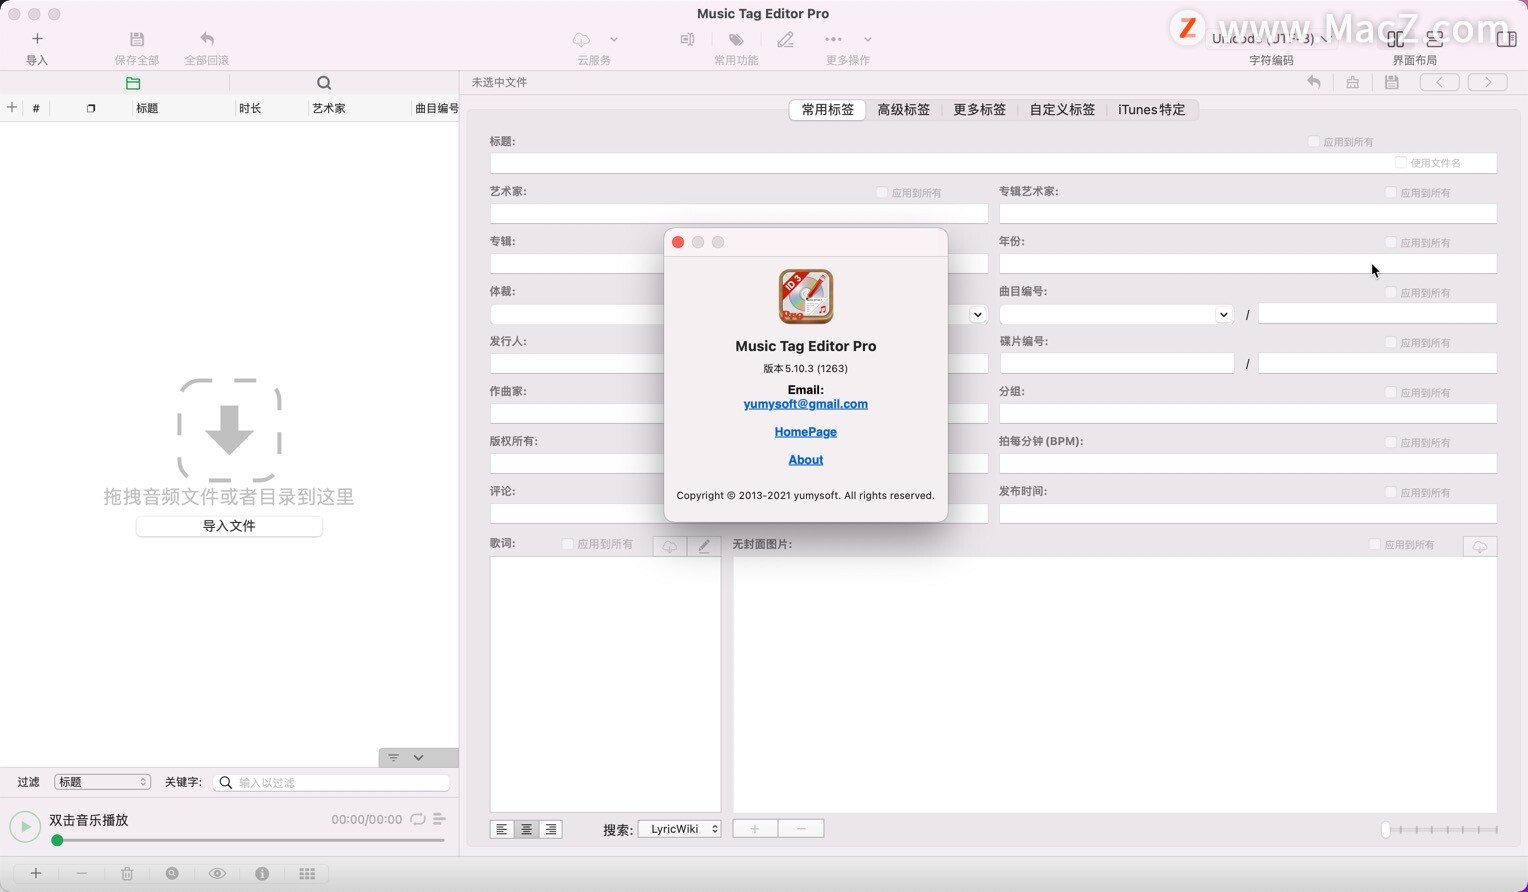
Task: Click the common functions tag icon
Action: (x=736, y=39)
